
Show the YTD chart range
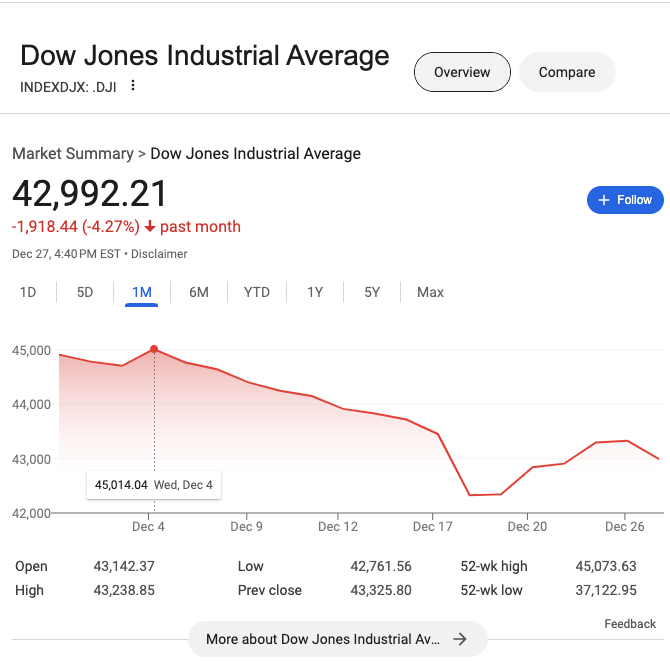click(257, 292)
